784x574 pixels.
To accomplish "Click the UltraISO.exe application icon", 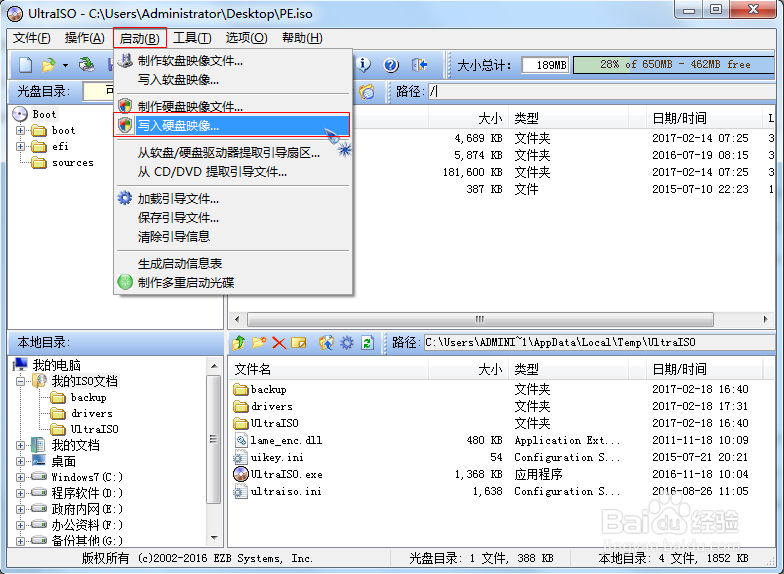I will (x=241, y=474).
